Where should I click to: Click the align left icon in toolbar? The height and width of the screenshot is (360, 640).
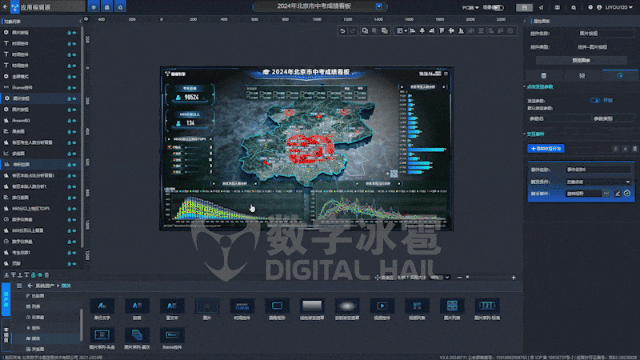click(x=413, y=31)
